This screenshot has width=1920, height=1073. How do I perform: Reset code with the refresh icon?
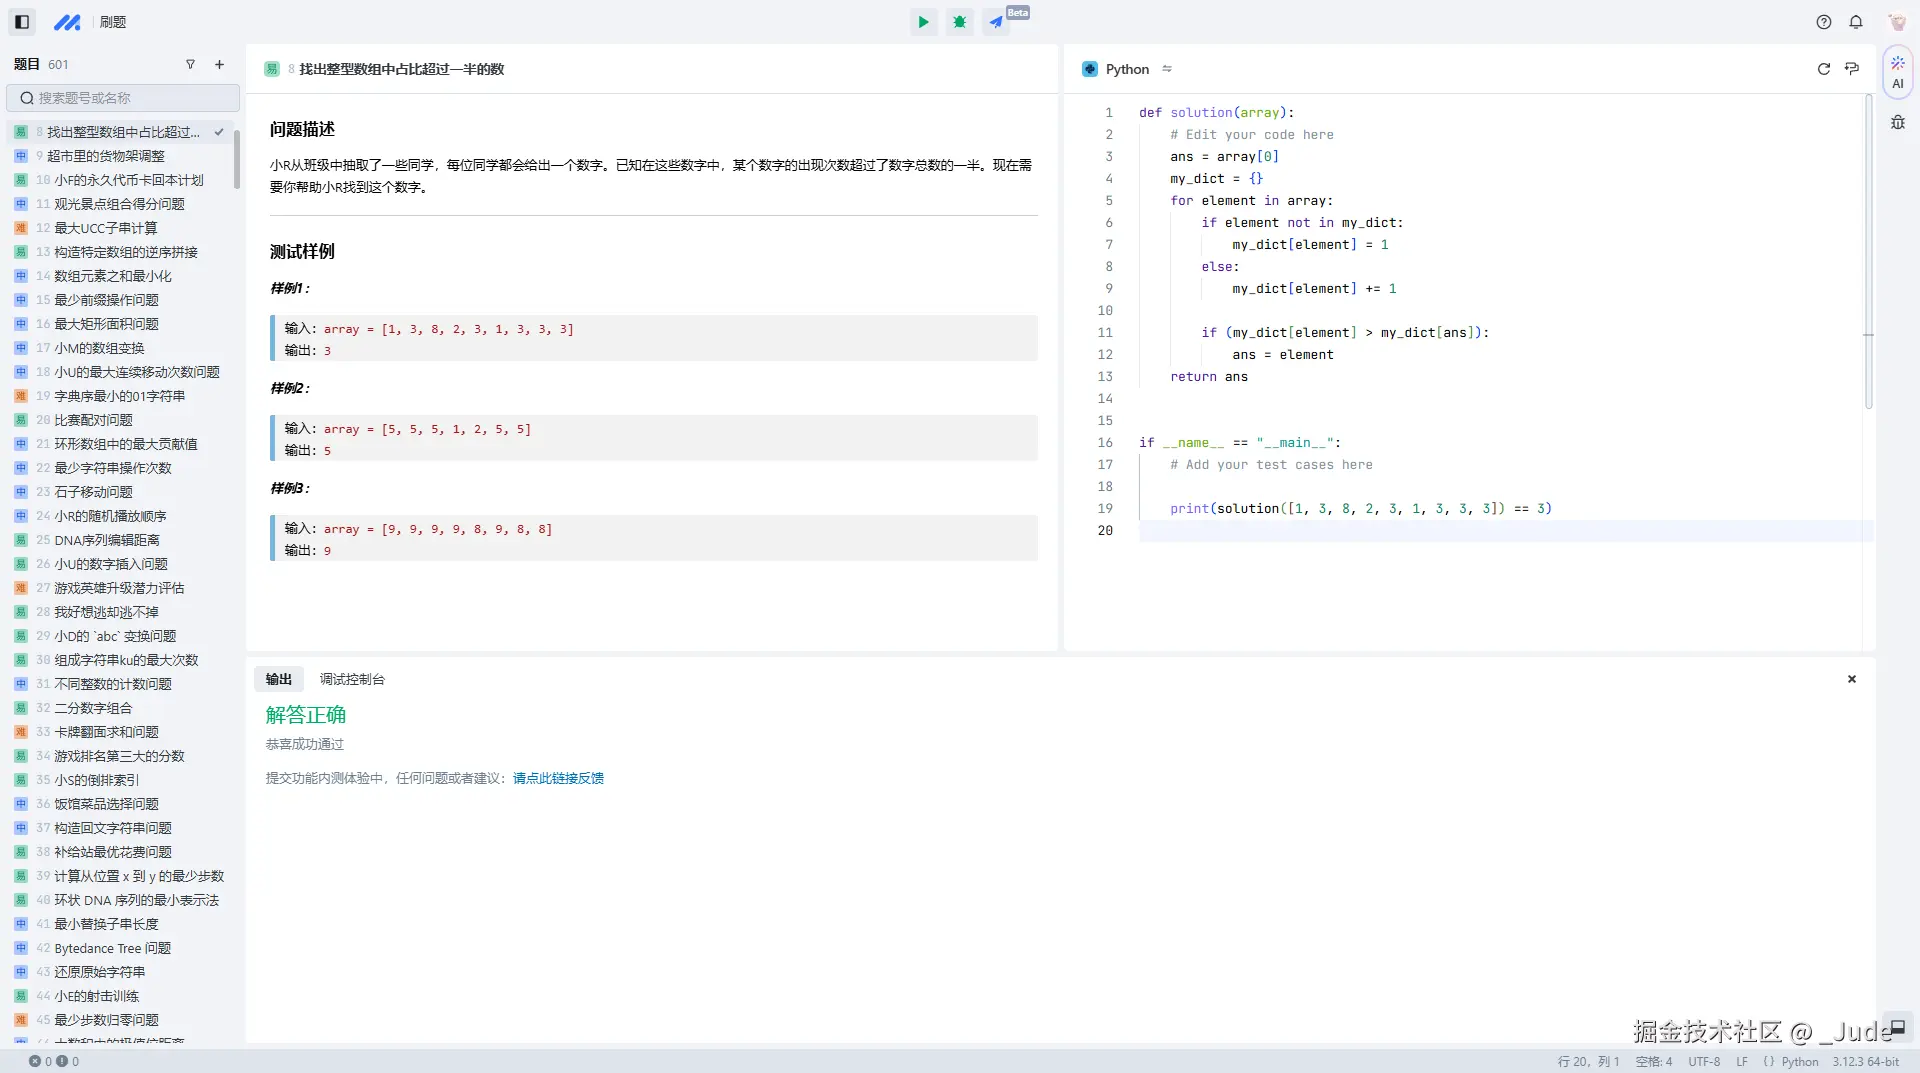tap(1823, 69)
